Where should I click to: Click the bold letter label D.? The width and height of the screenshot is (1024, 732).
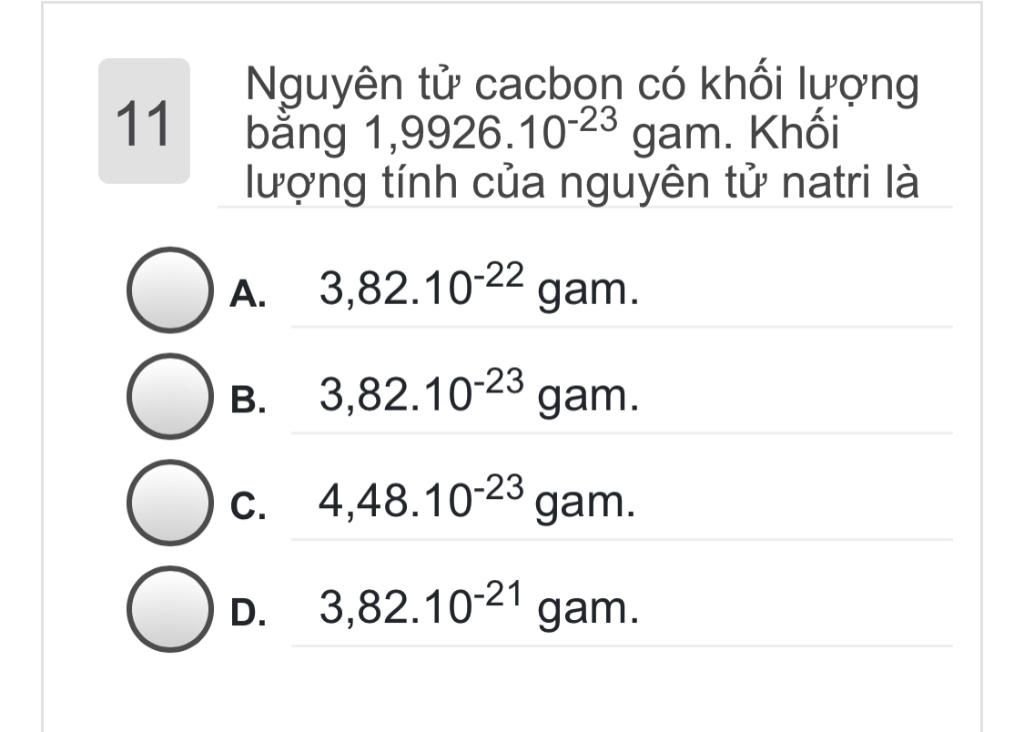coord(248,613)
